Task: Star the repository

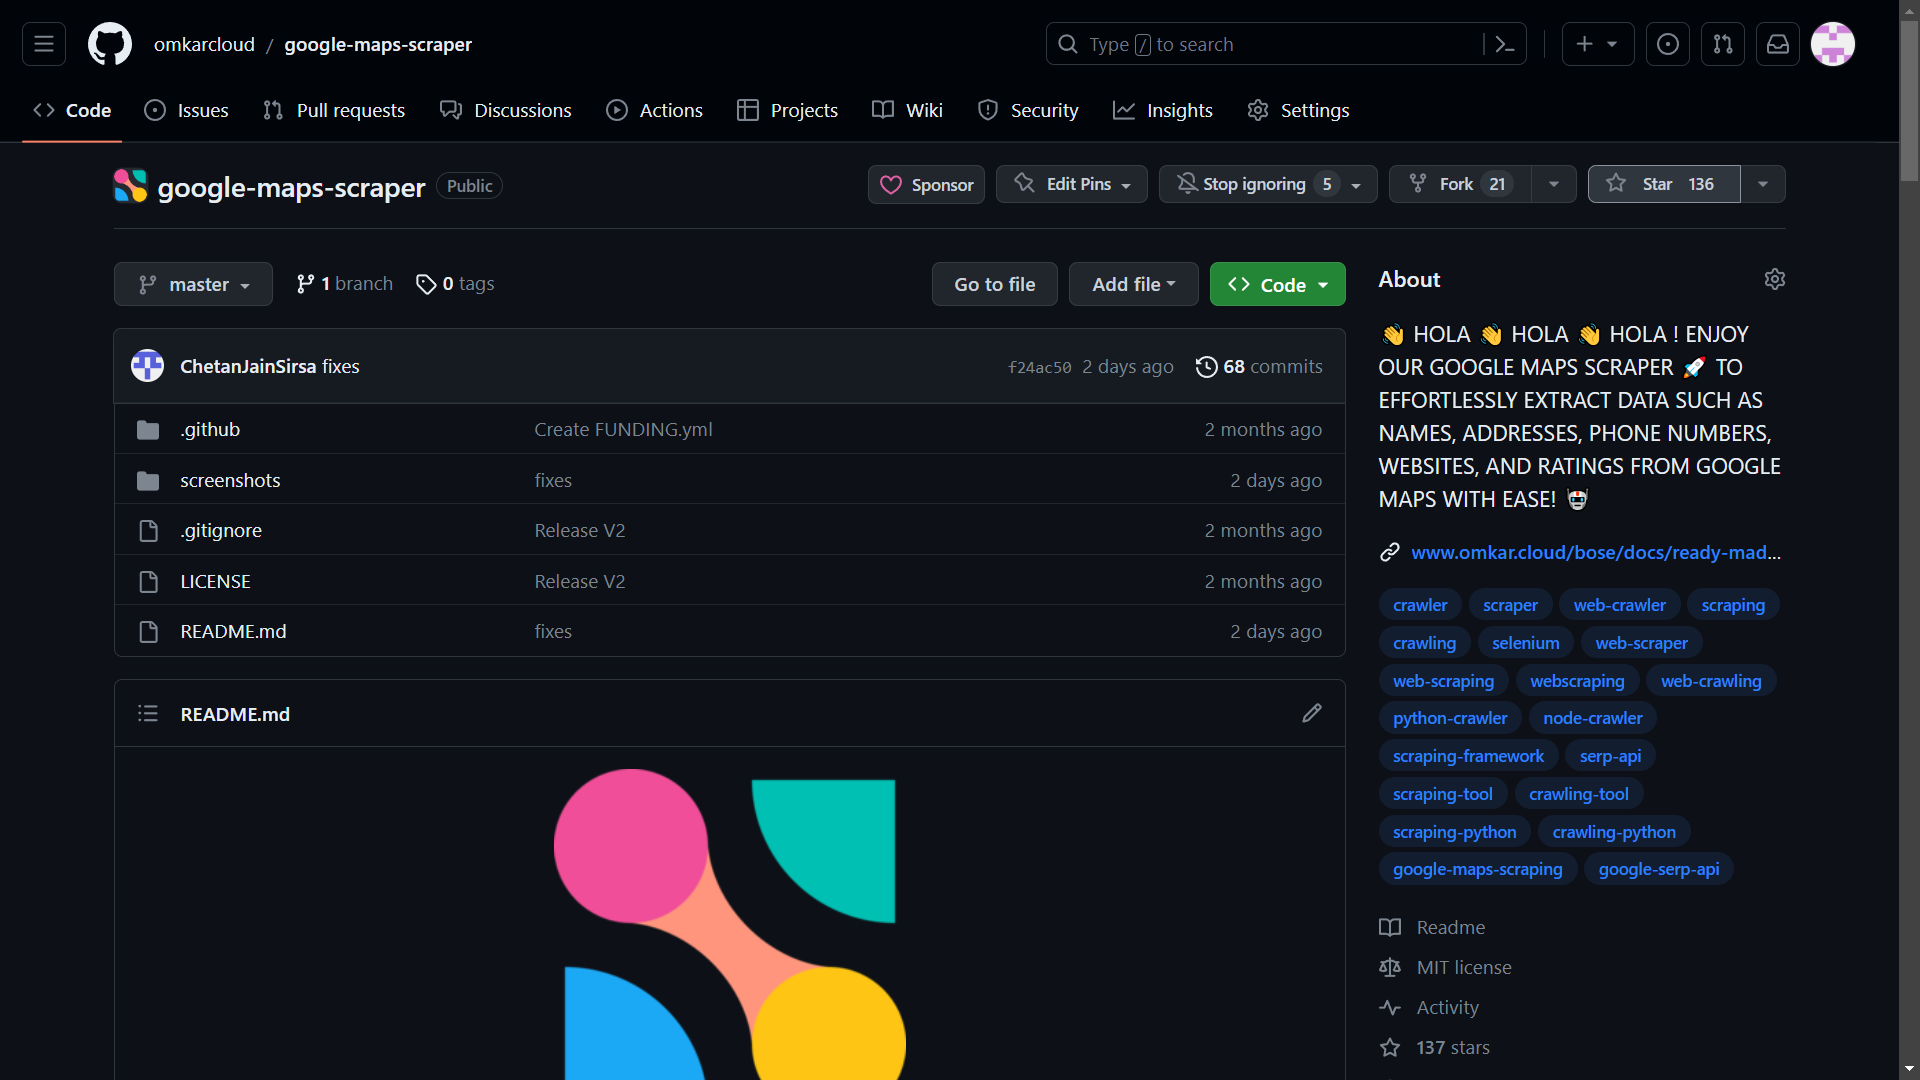Action: pyautogui.click(x=1664, y=184)
